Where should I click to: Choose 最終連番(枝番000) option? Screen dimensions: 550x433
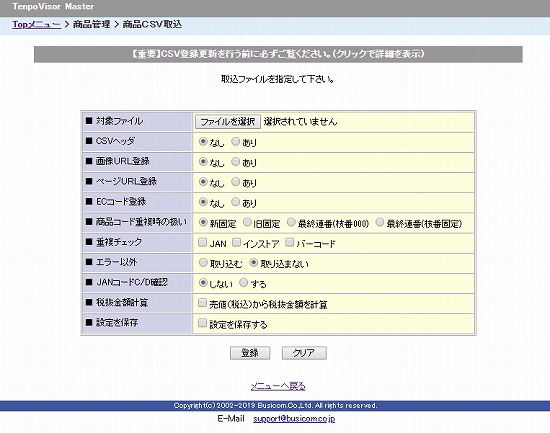291,222
